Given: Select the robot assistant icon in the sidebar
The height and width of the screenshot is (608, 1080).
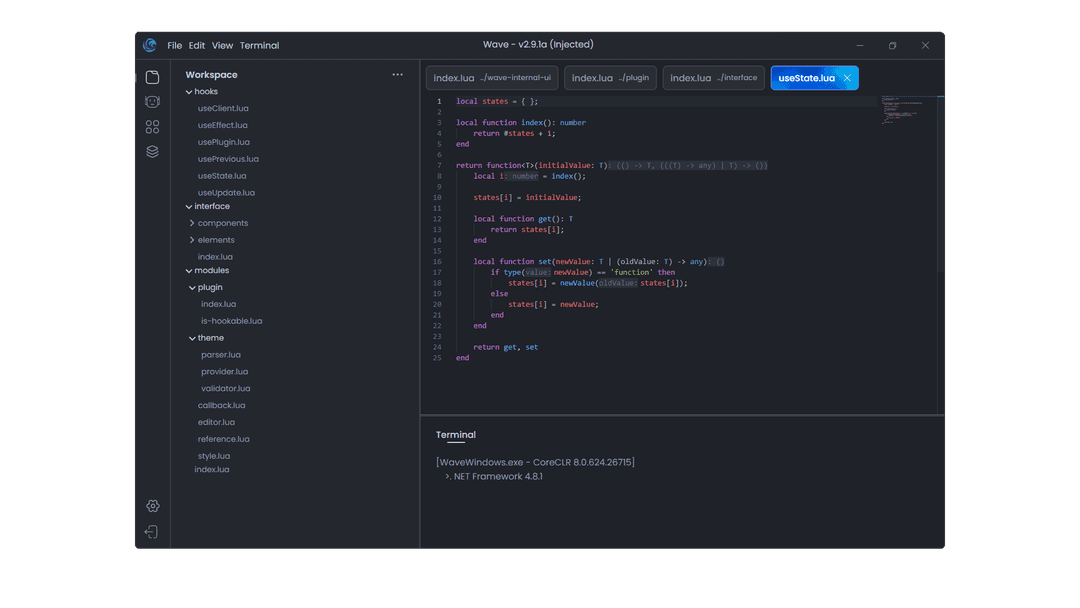Looking at the screenshot, I should click(x=152, y=101).
